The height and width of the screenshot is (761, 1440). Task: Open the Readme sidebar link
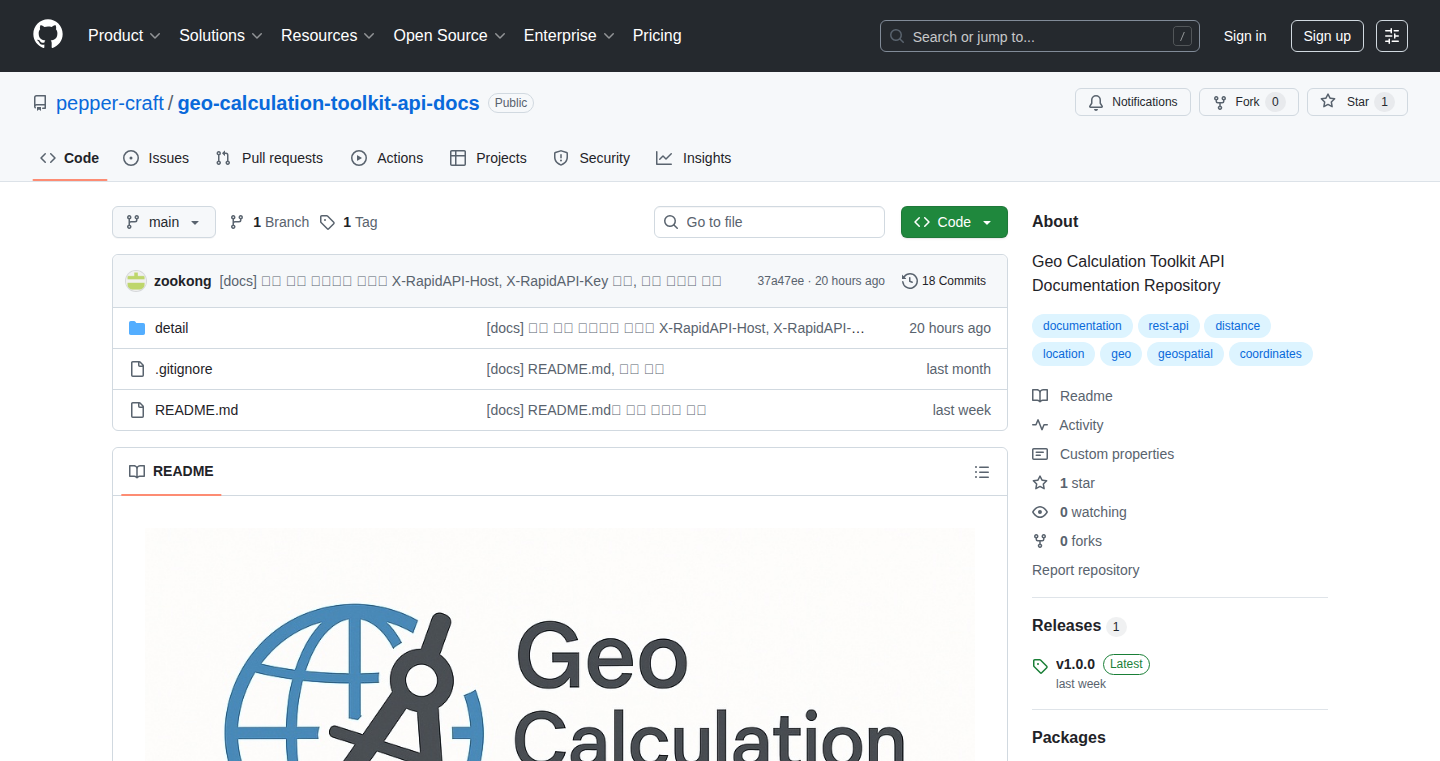[1073, 396]
